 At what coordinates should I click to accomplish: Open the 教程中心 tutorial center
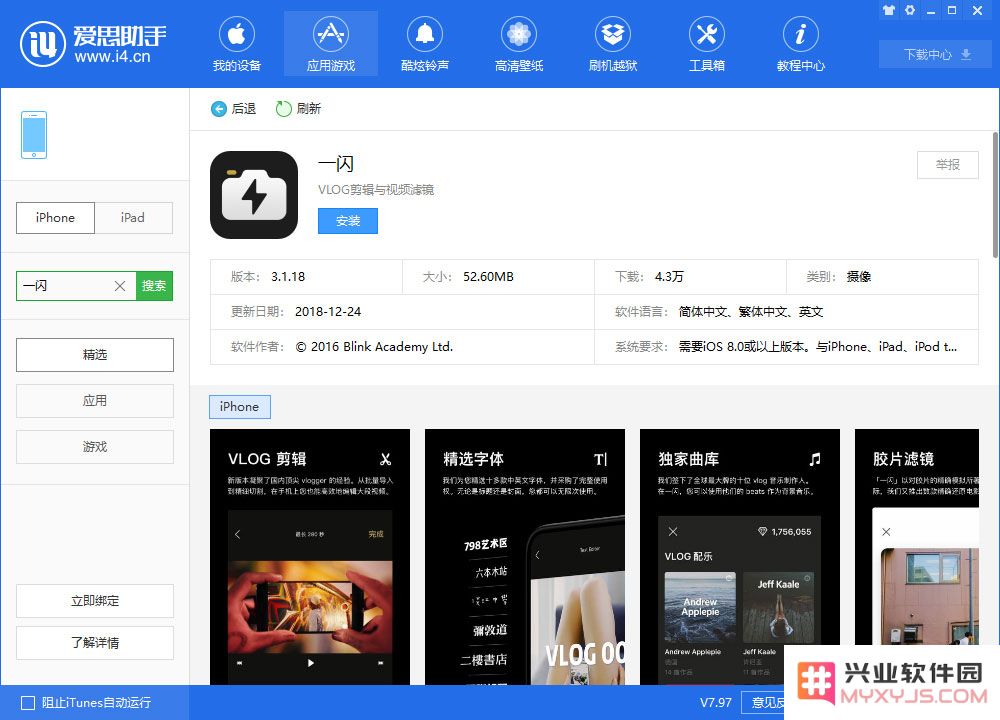pyautogui.click(x=800, y=43)
